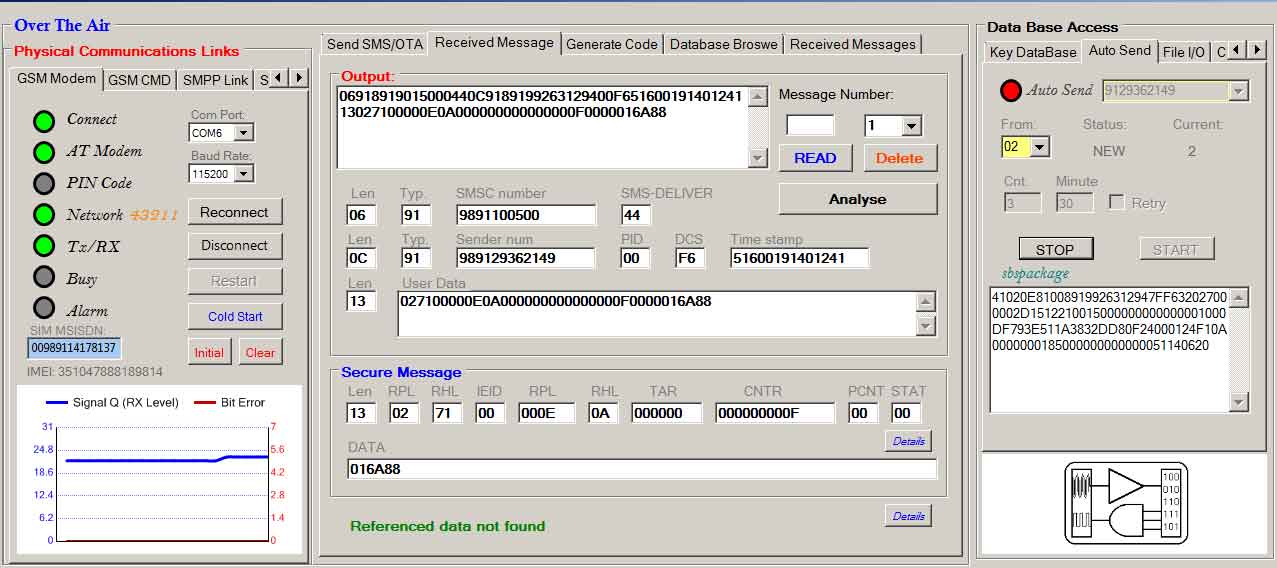Open the Key DataBase tab

point(1033,52)
